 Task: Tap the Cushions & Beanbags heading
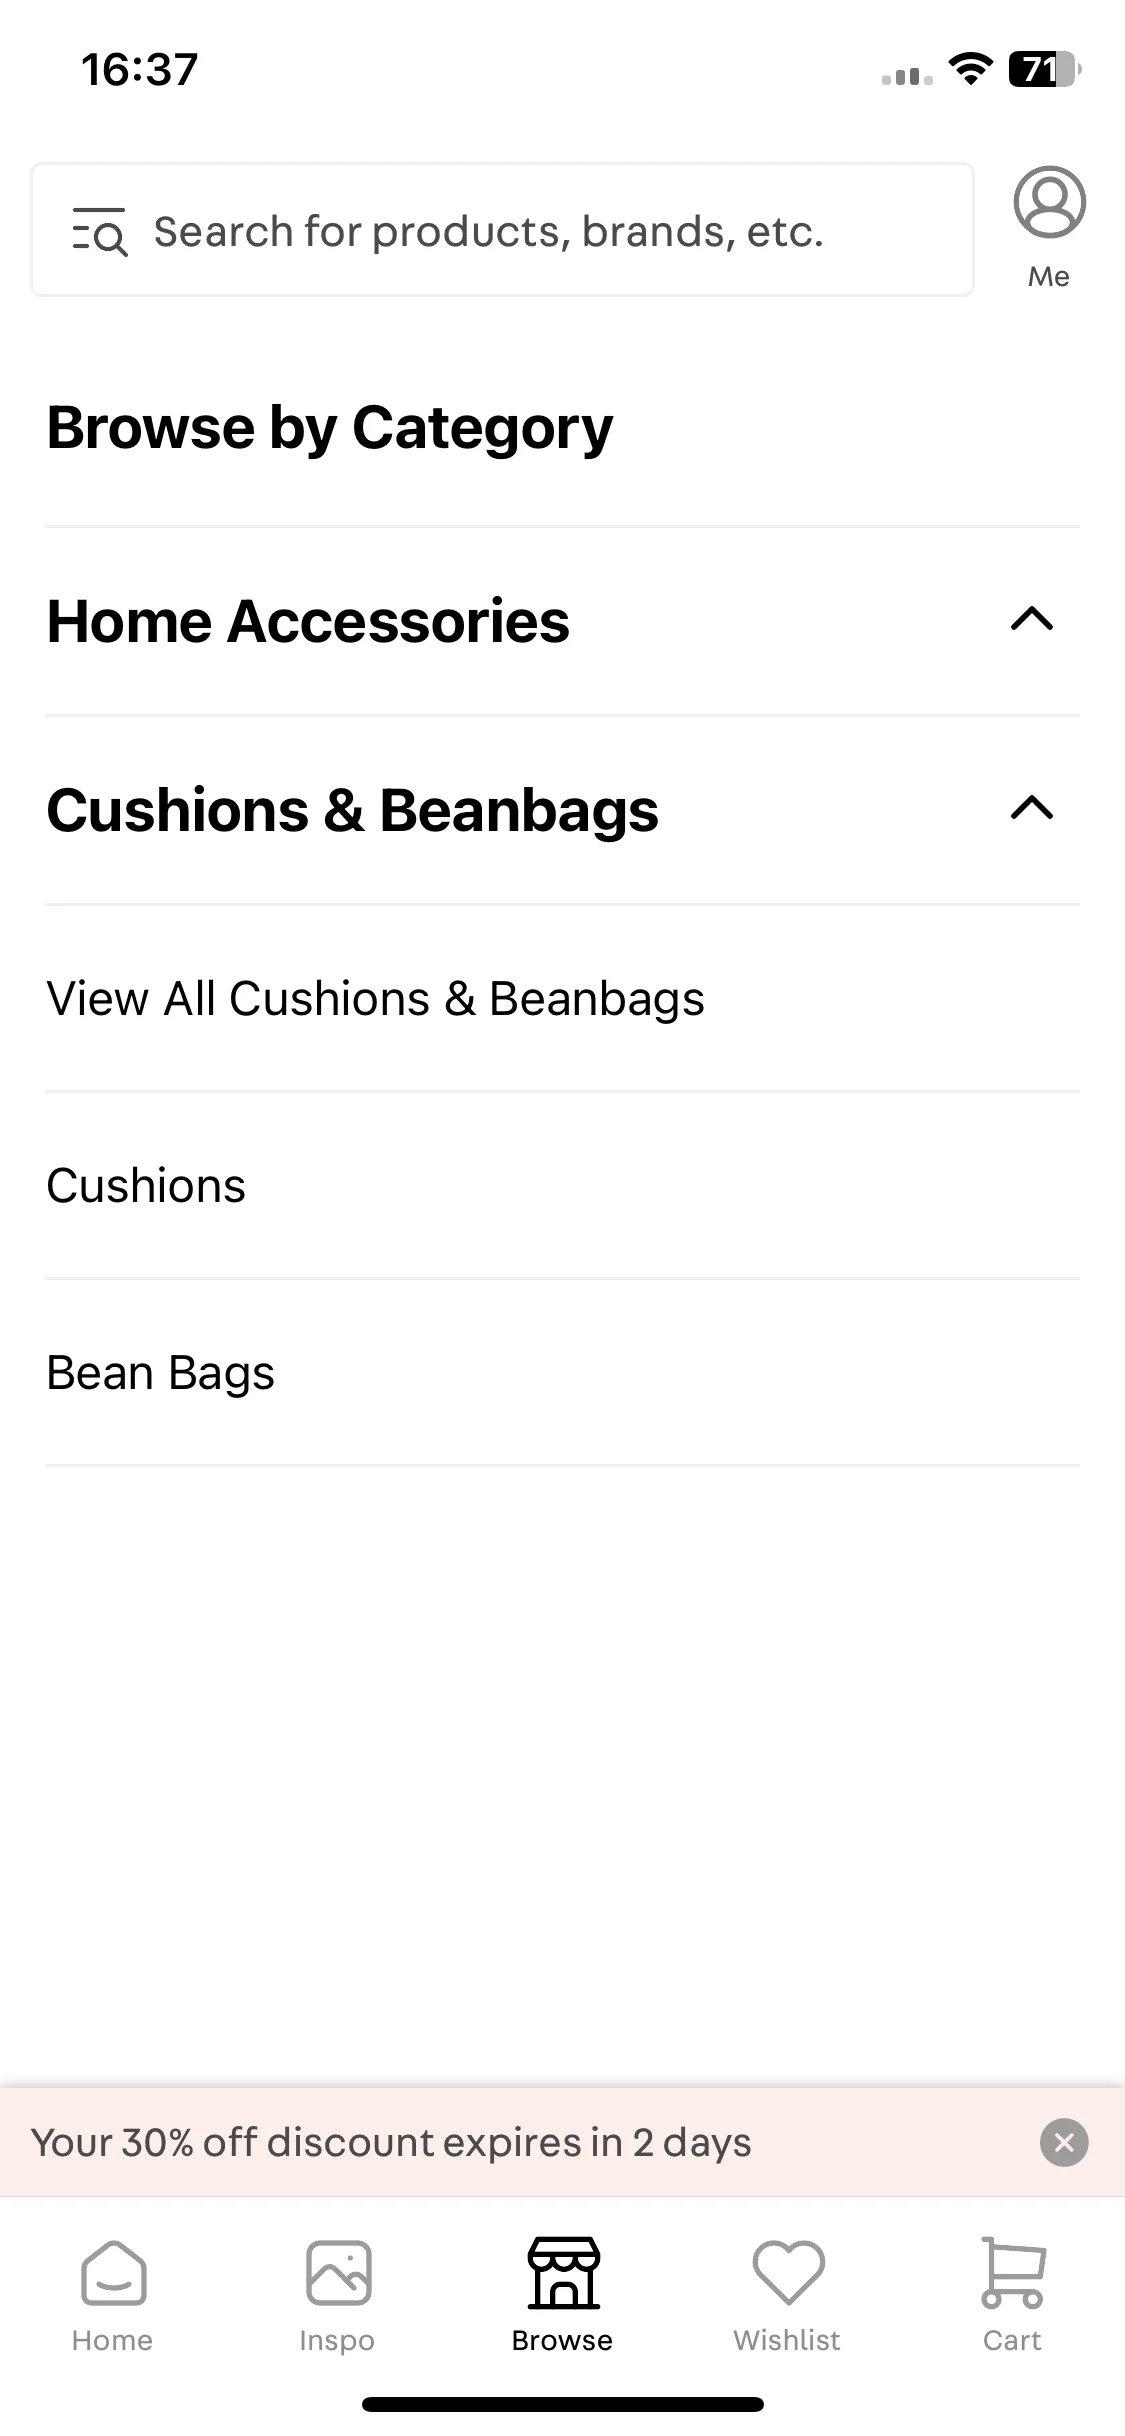[x=353, y=810]
